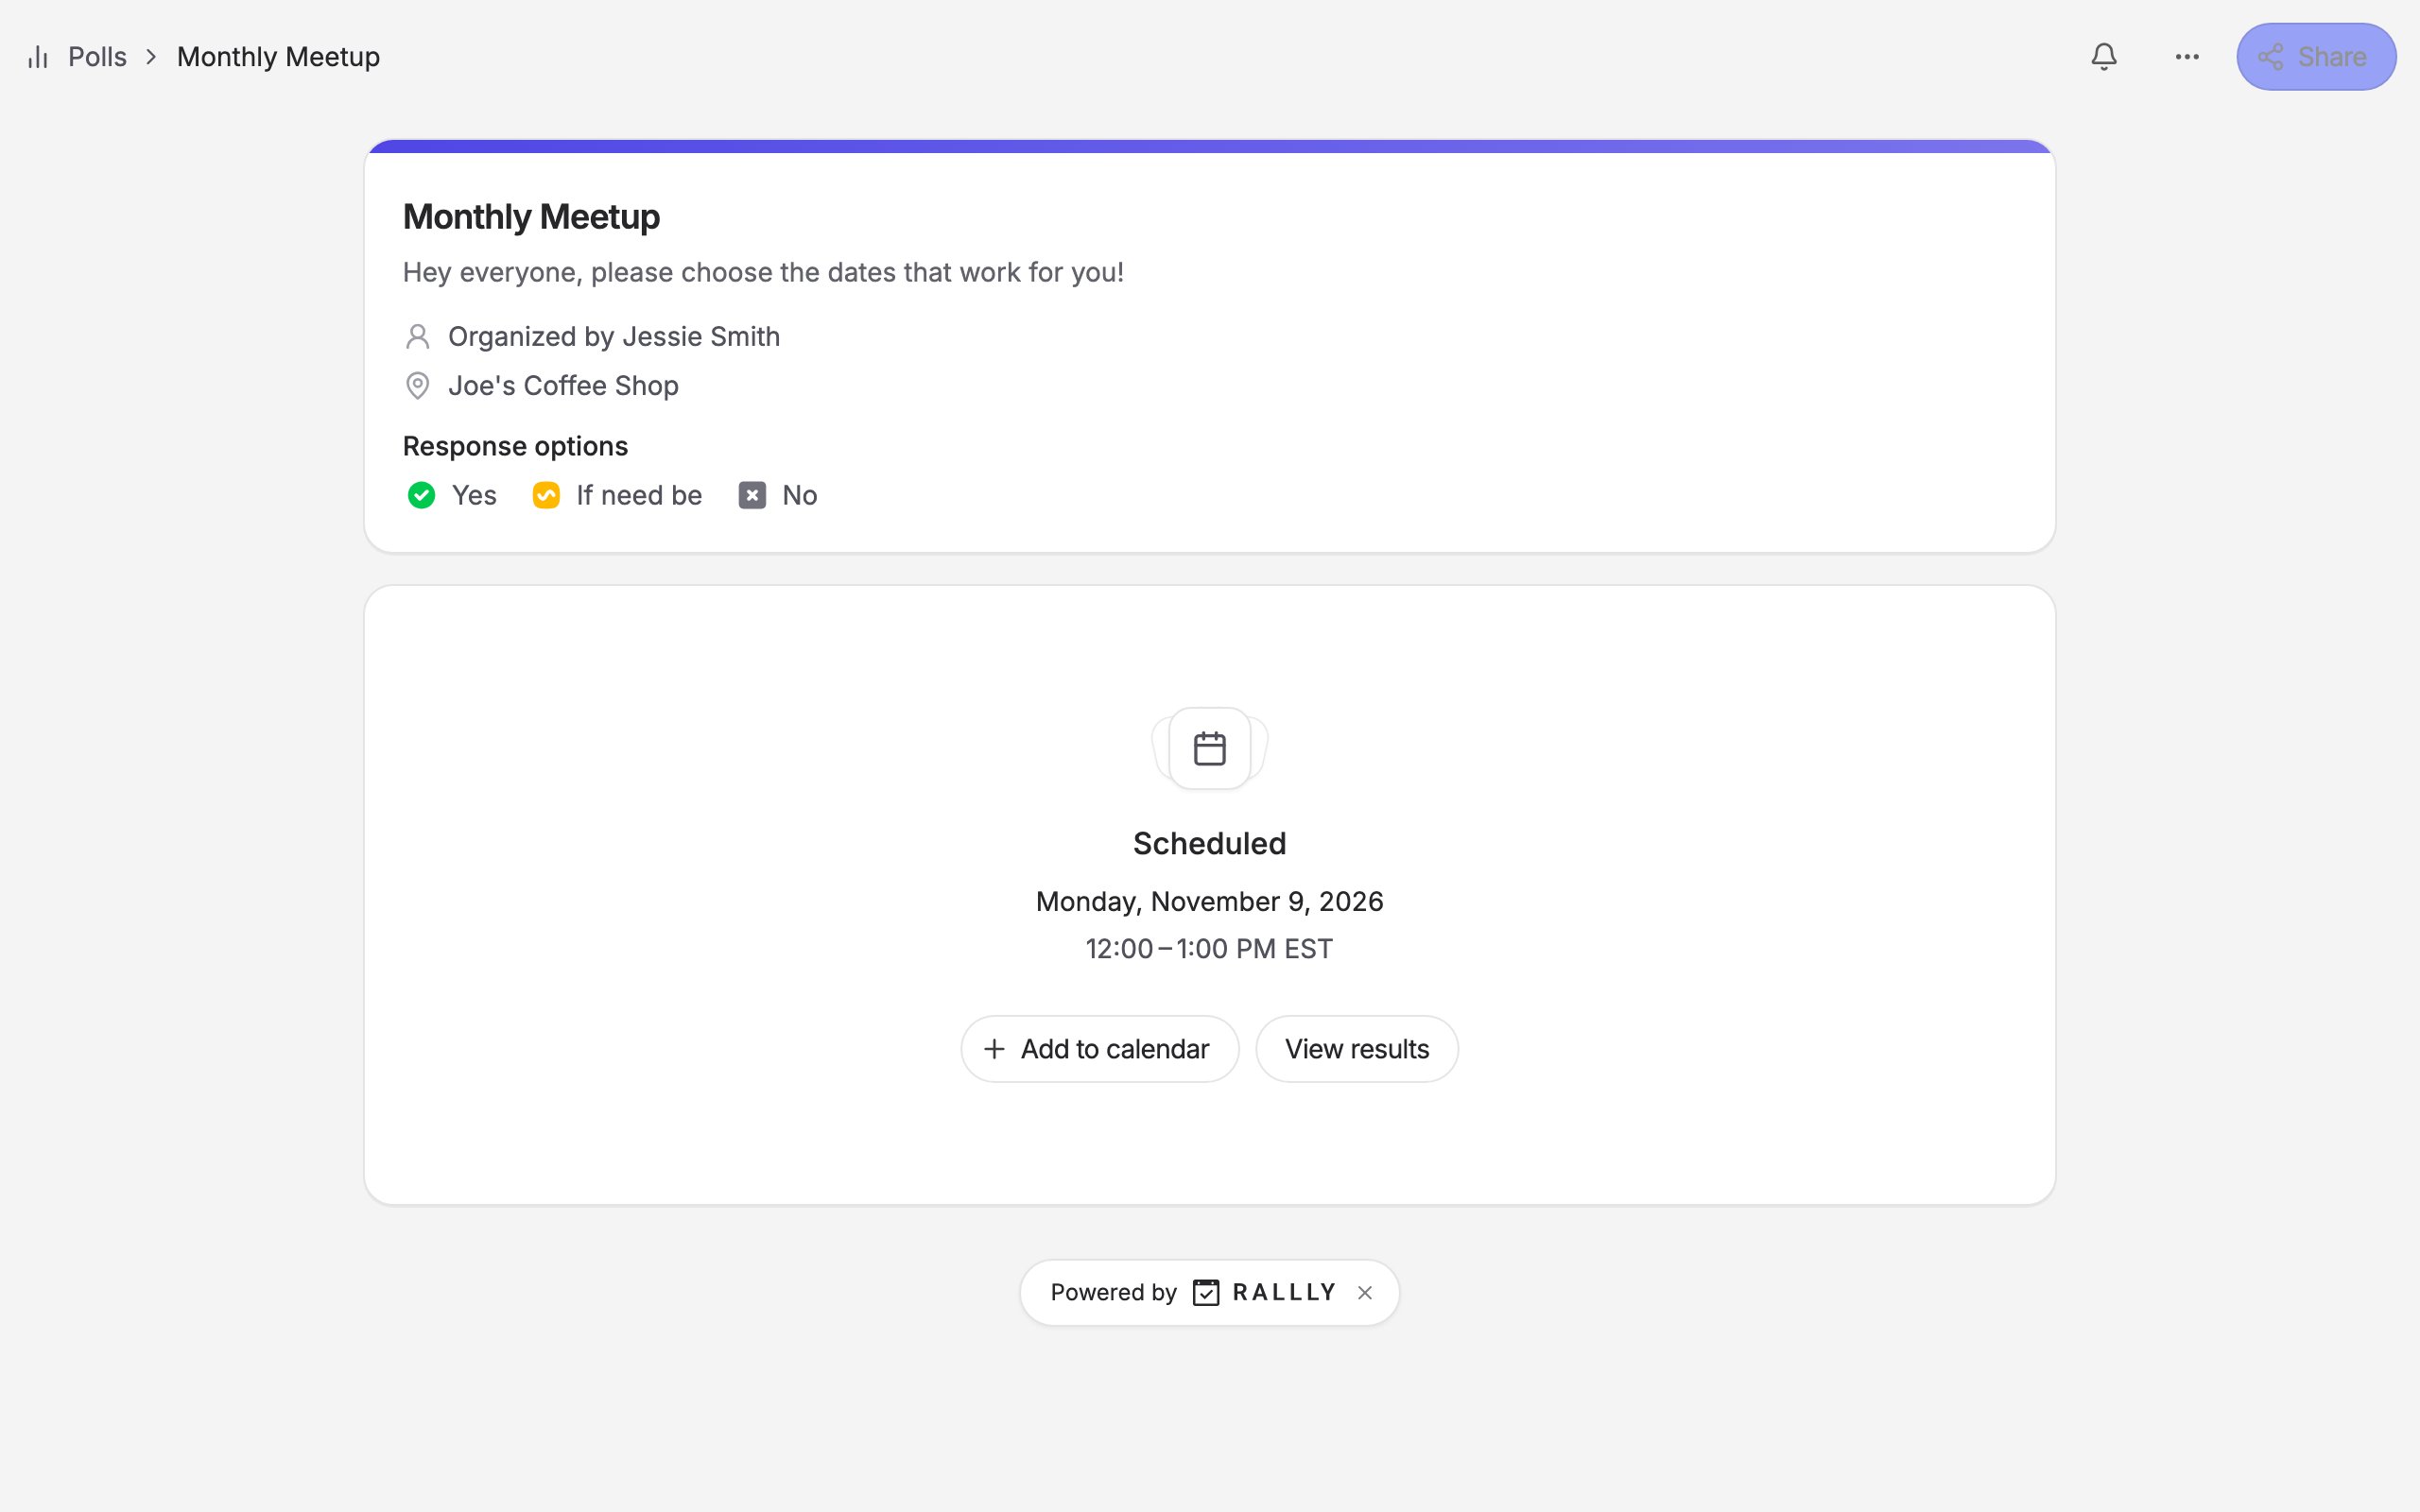Click the share icon inside Share button
This screenshot has width=2420, height=1512.
(x=2271, y=57)
